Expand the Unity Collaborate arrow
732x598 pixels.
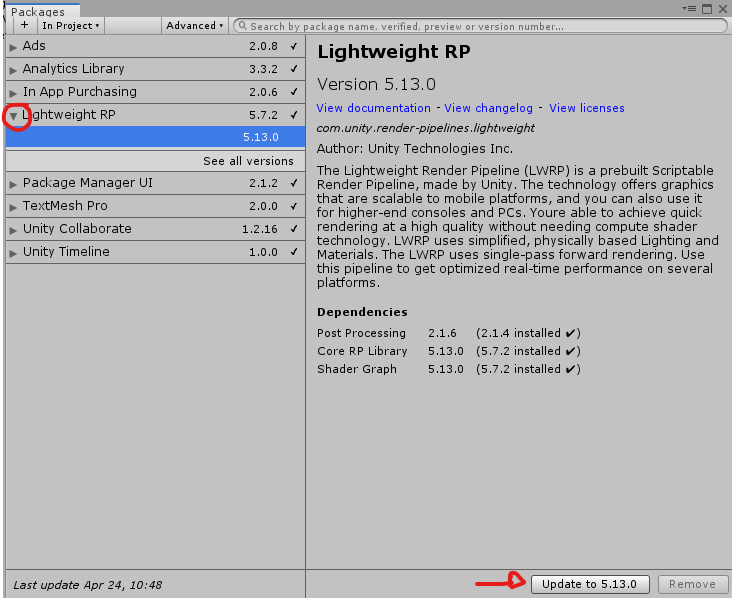point(13,230)
